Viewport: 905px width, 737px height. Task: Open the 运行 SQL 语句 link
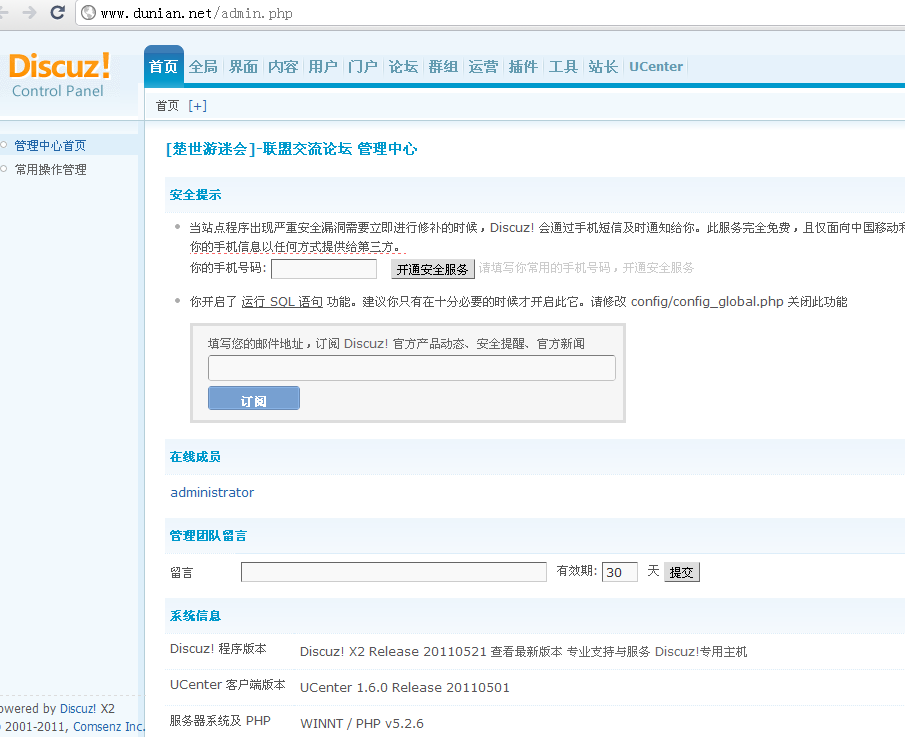click(282, 302)
